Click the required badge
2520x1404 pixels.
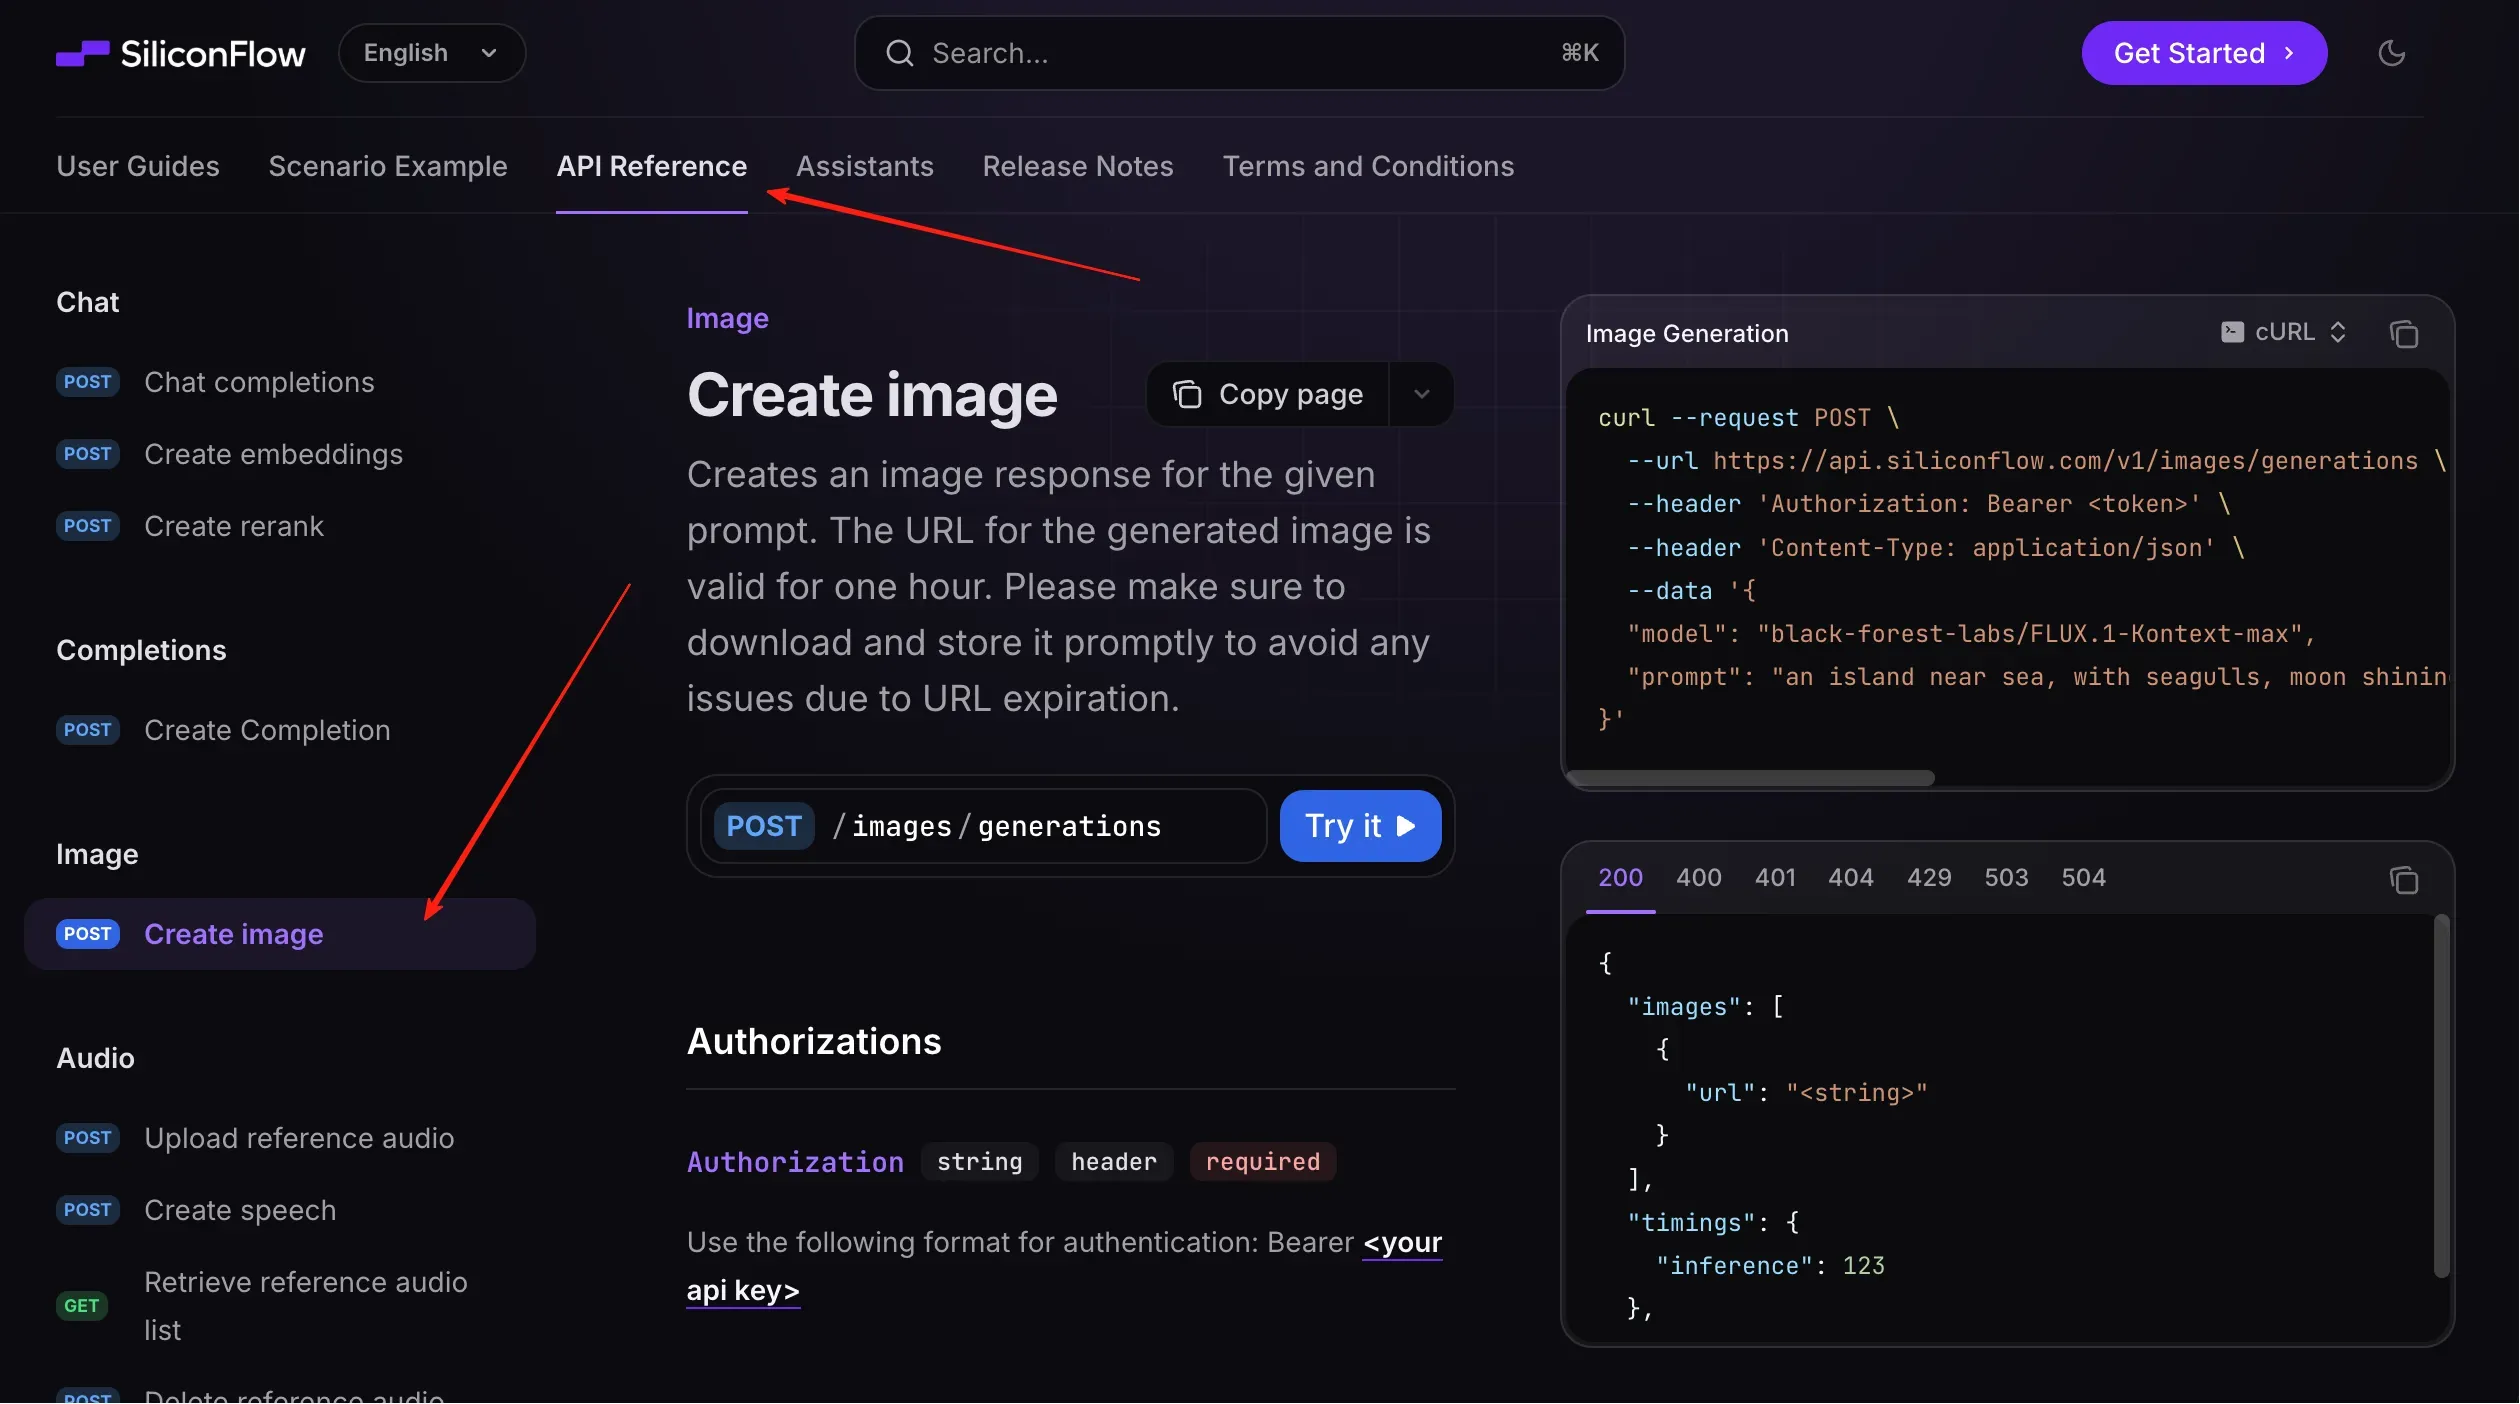click(1262, 1162)
